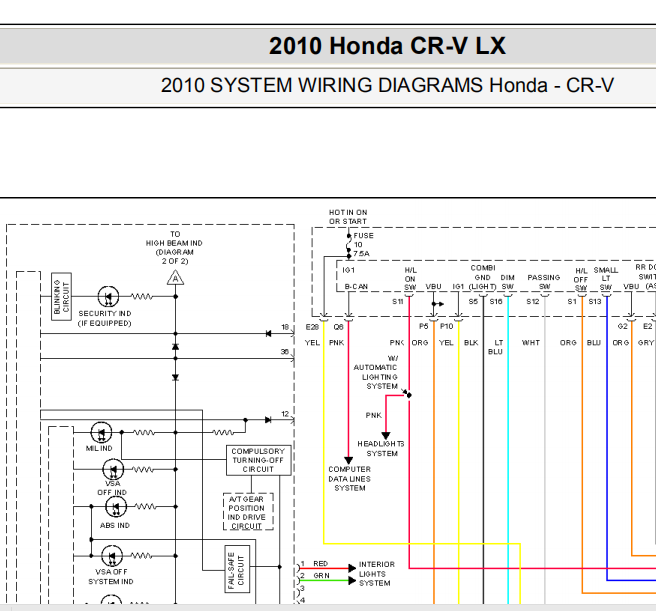
Task: Click the "FUSE 10 7.5A" label
Action: pos(363,244)
